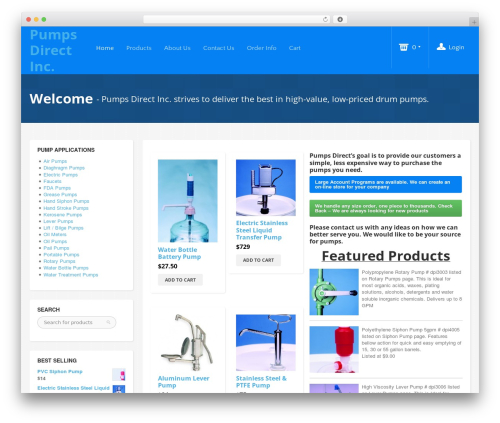This screenshot has width=500, height=423.
Task: Add Water Bottle Battery Pump to cart
Action: [x=180, y=280]
